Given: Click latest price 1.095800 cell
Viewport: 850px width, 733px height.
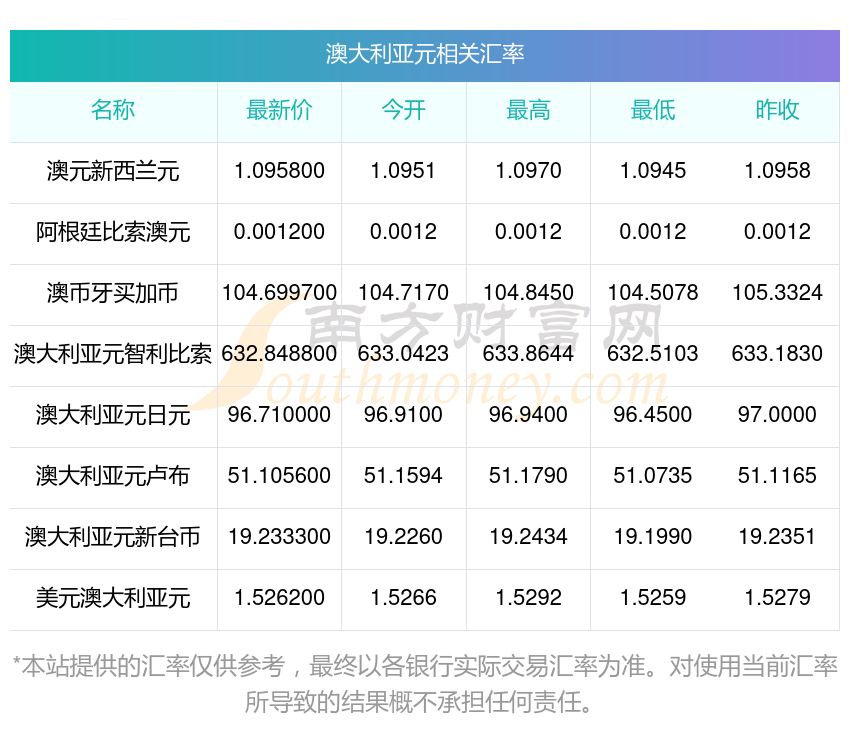Looking at the screenshot, I should [279, 171].
